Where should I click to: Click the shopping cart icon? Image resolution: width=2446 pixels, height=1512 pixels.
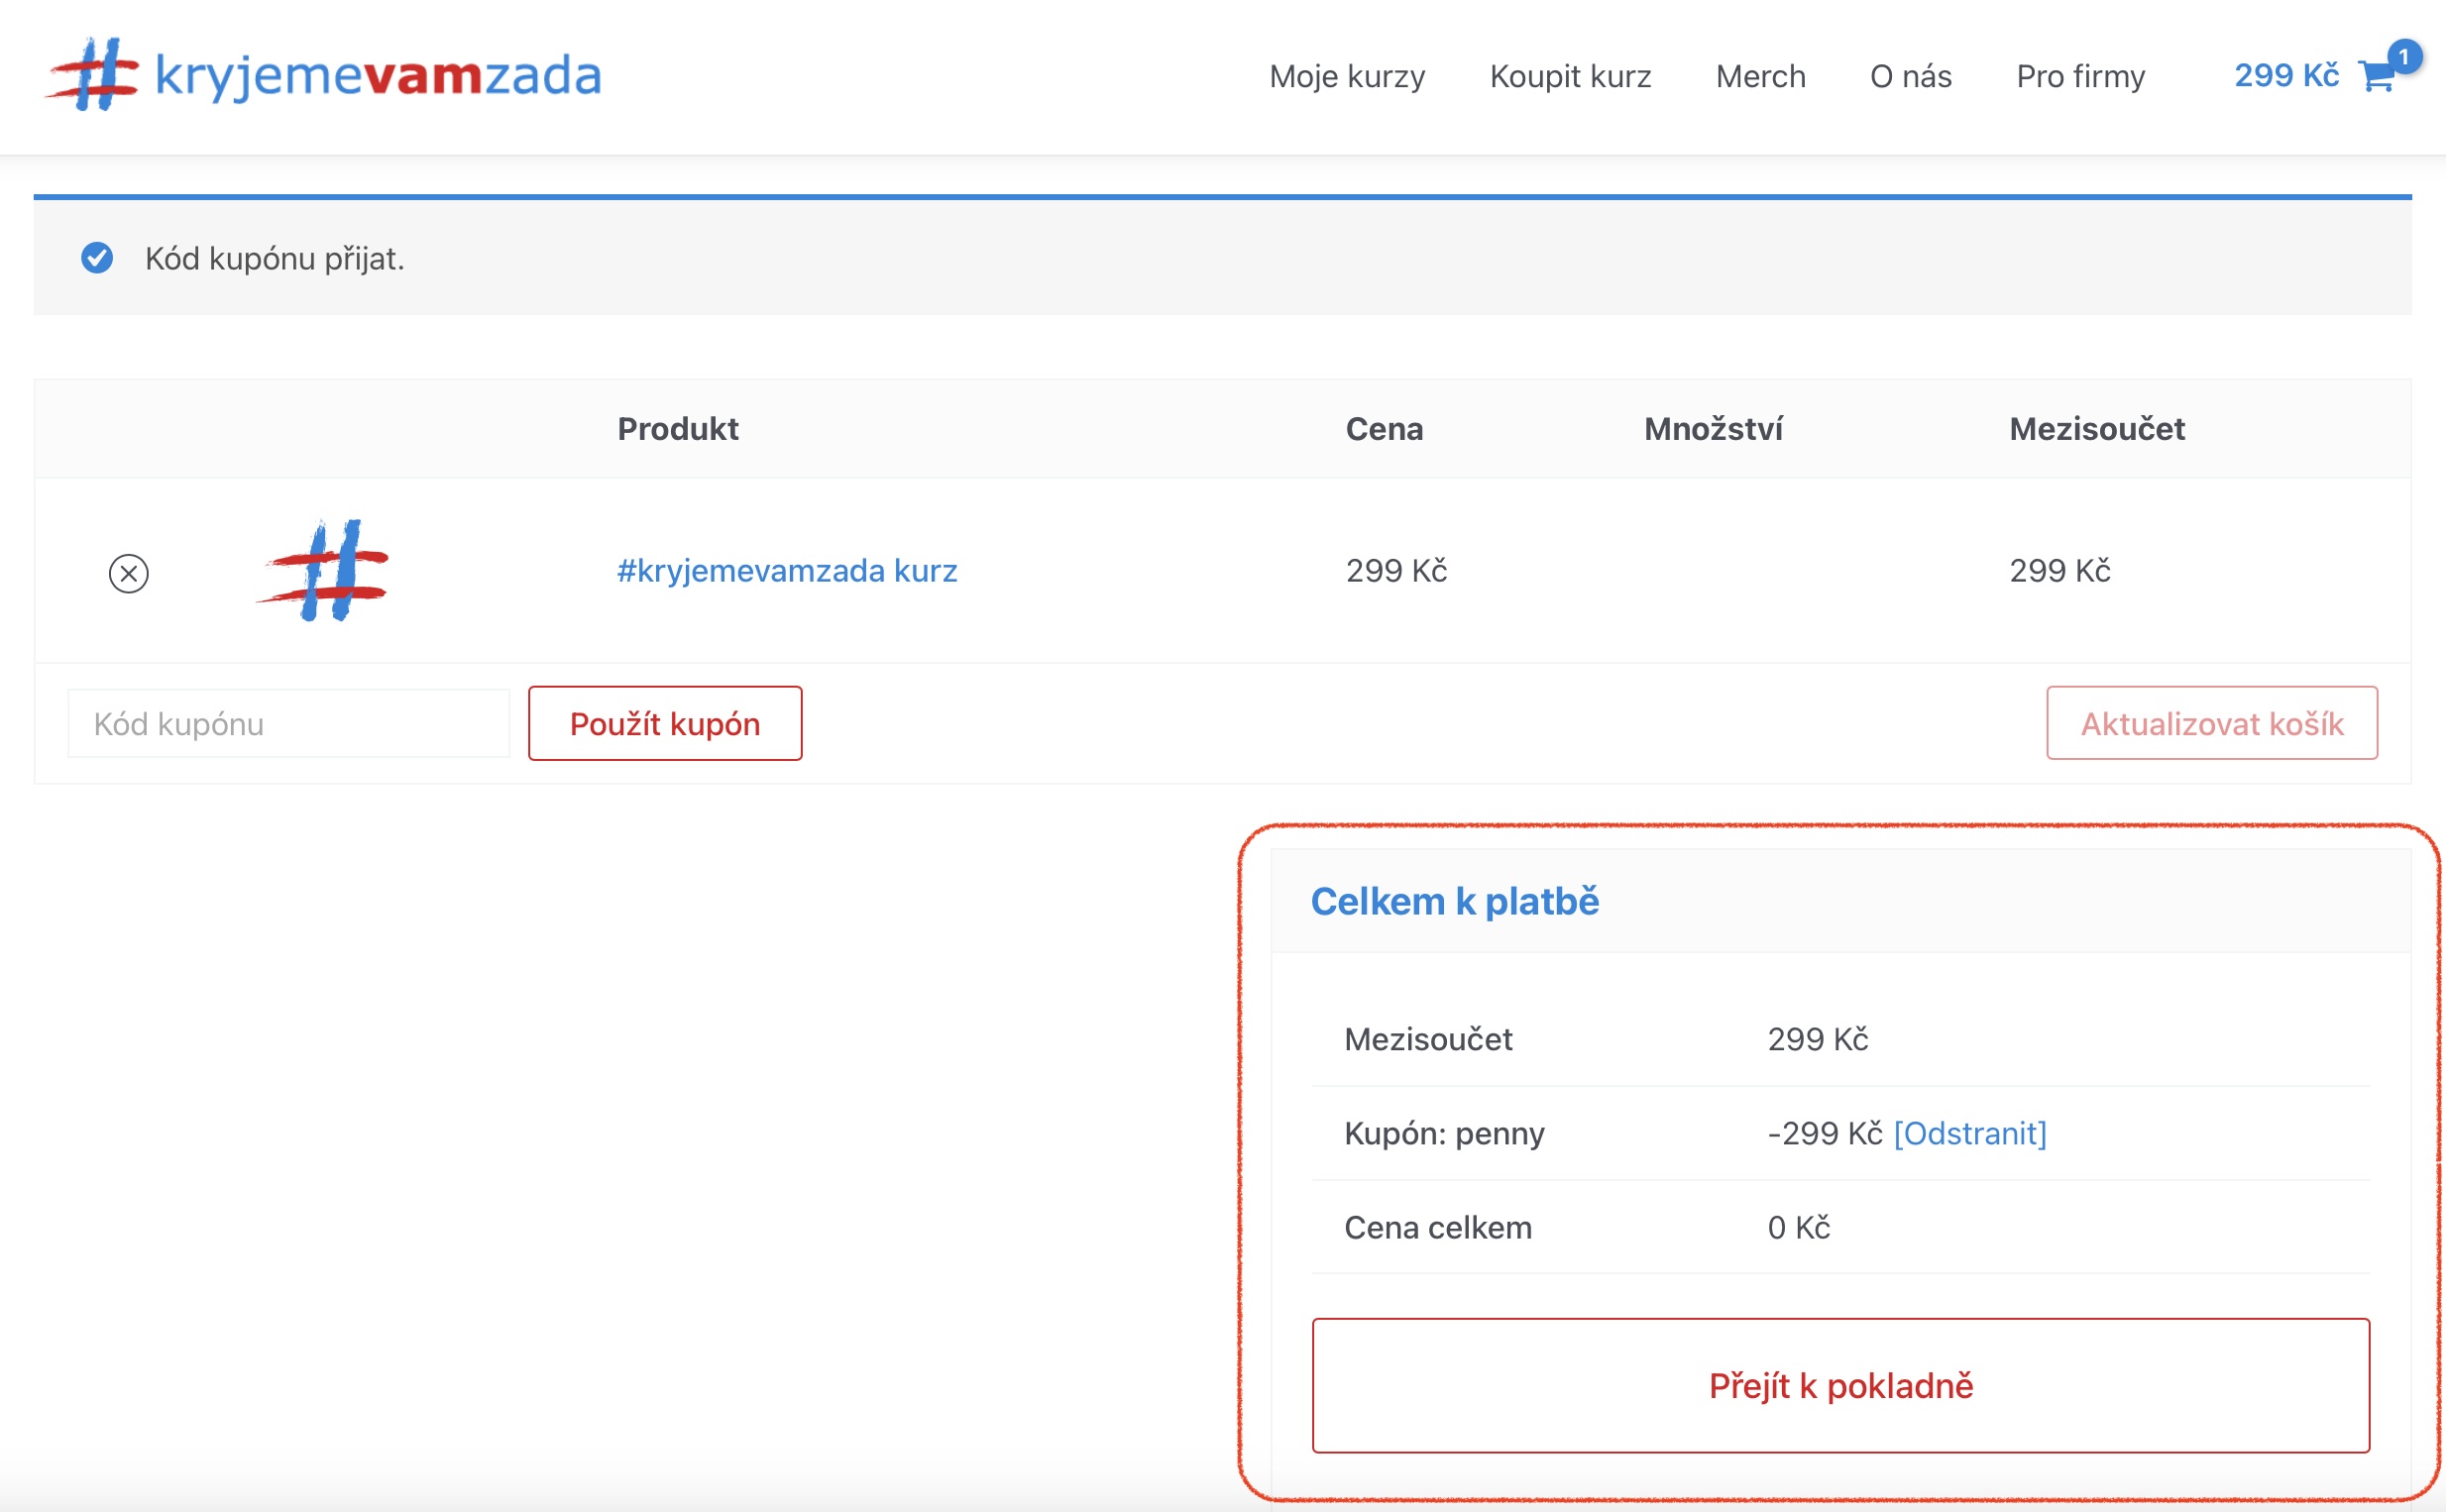coord(2374,77)
